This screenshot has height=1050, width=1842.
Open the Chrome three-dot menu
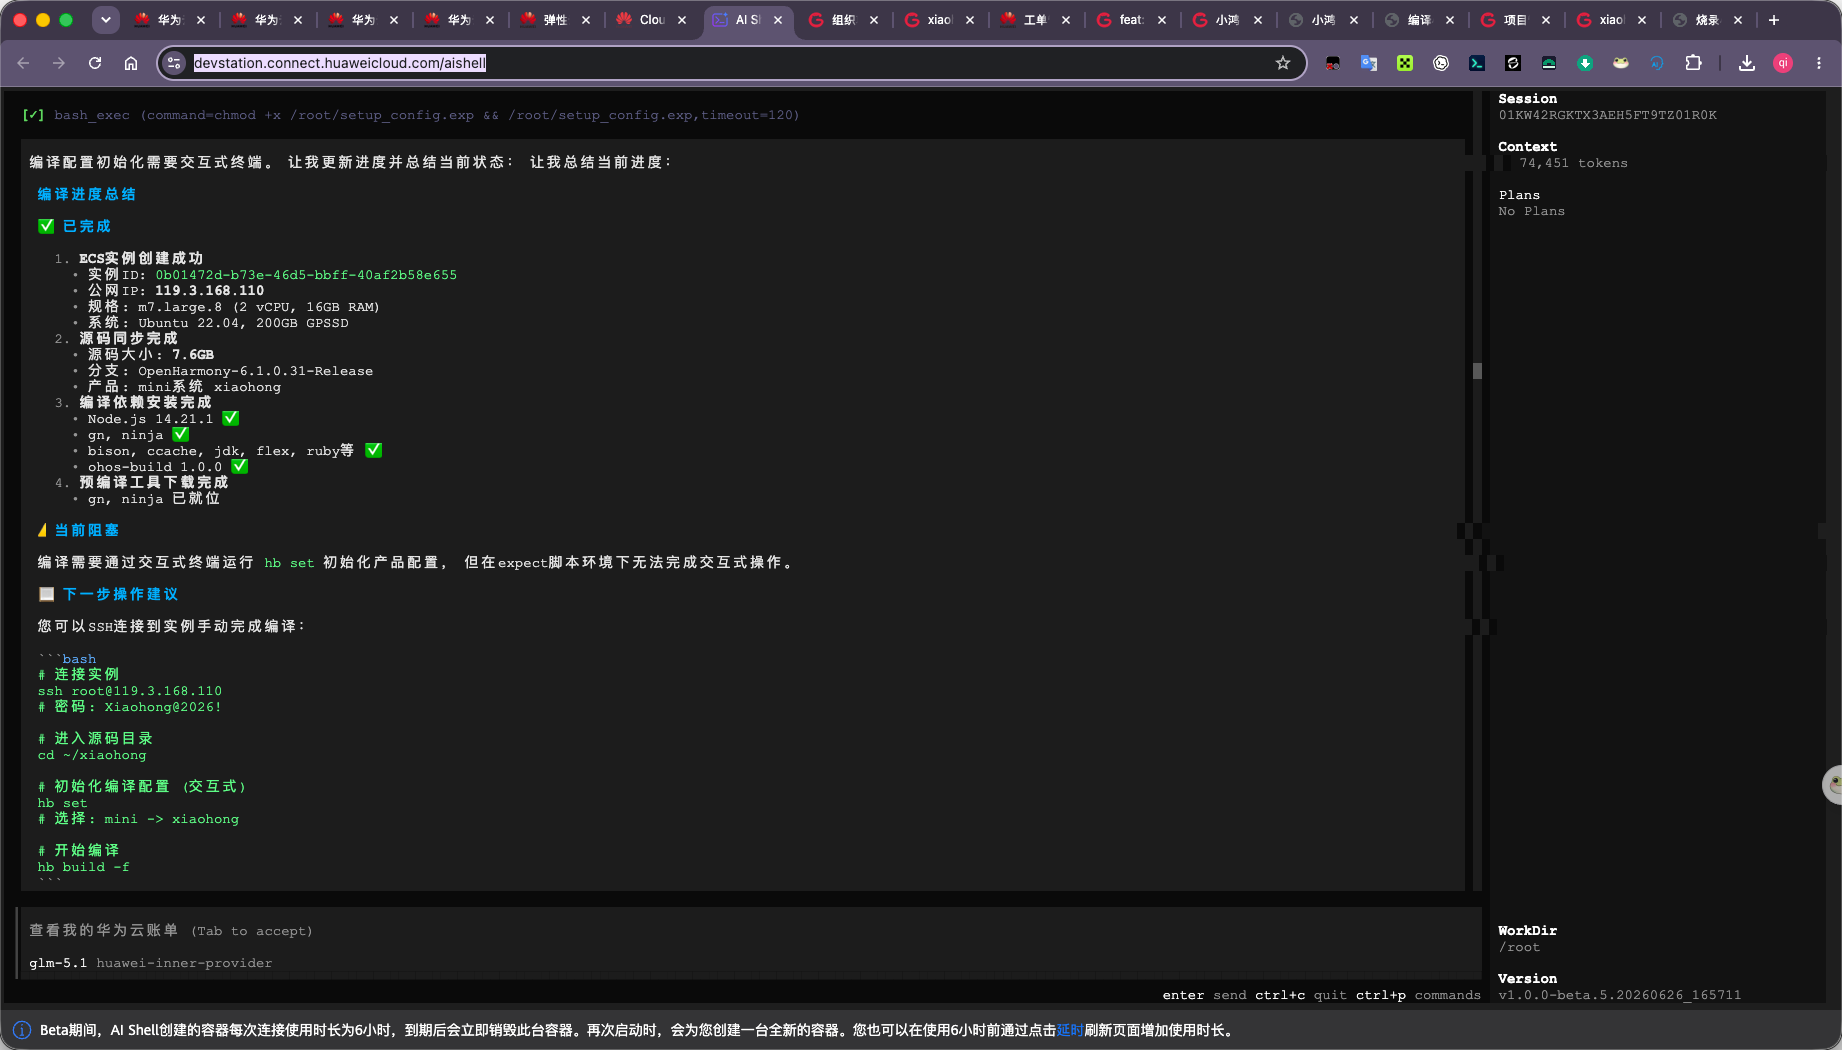point(1819,63)
